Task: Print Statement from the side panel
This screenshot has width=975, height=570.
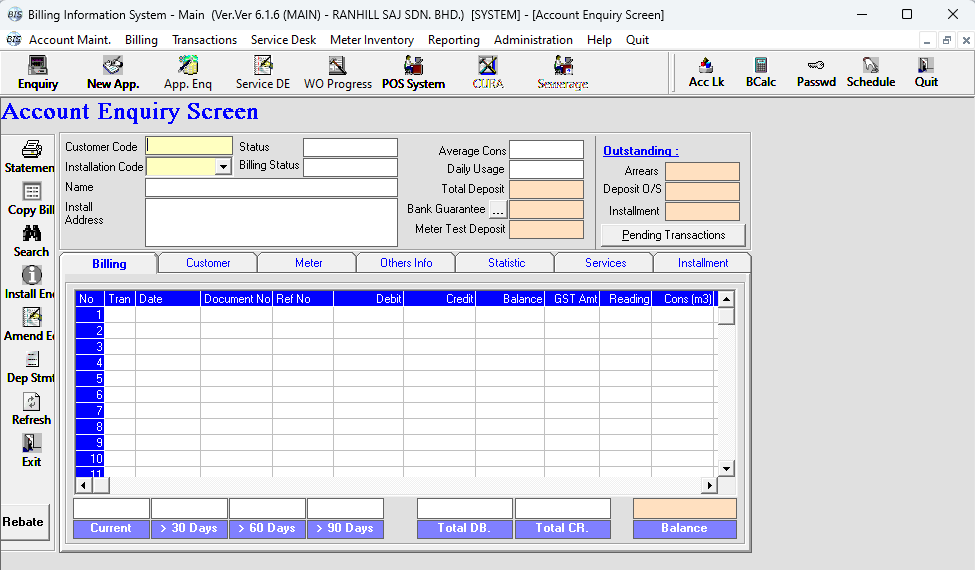Action: (31, 157)
